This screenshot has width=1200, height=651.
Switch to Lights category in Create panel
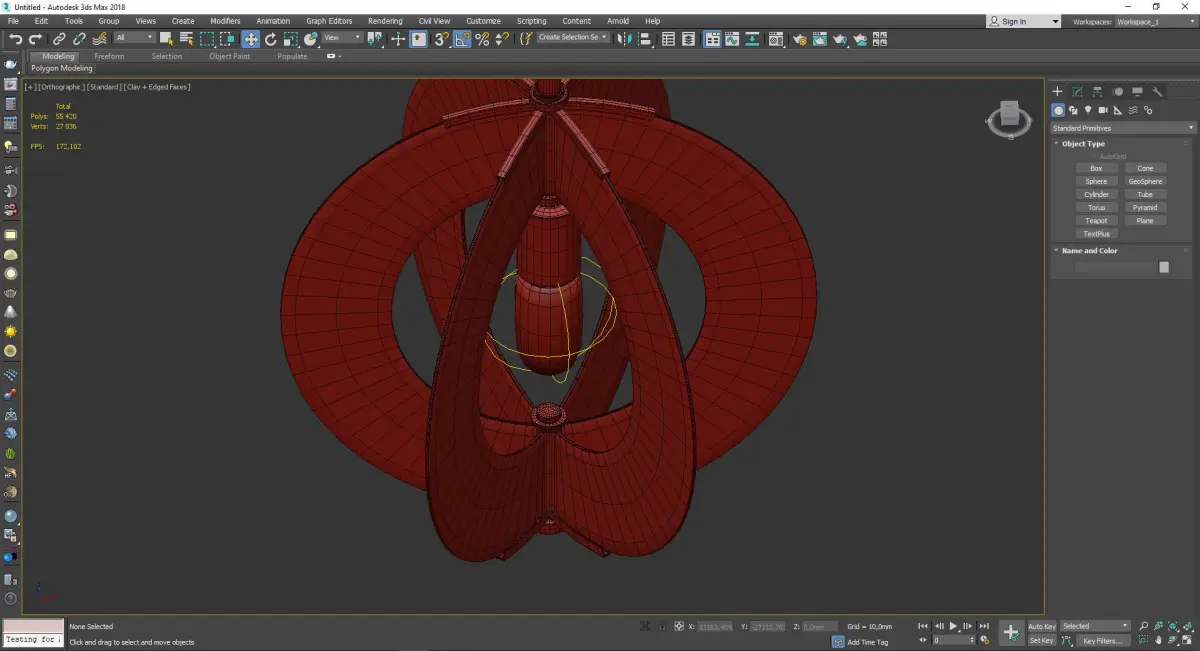coord(1087,110)
